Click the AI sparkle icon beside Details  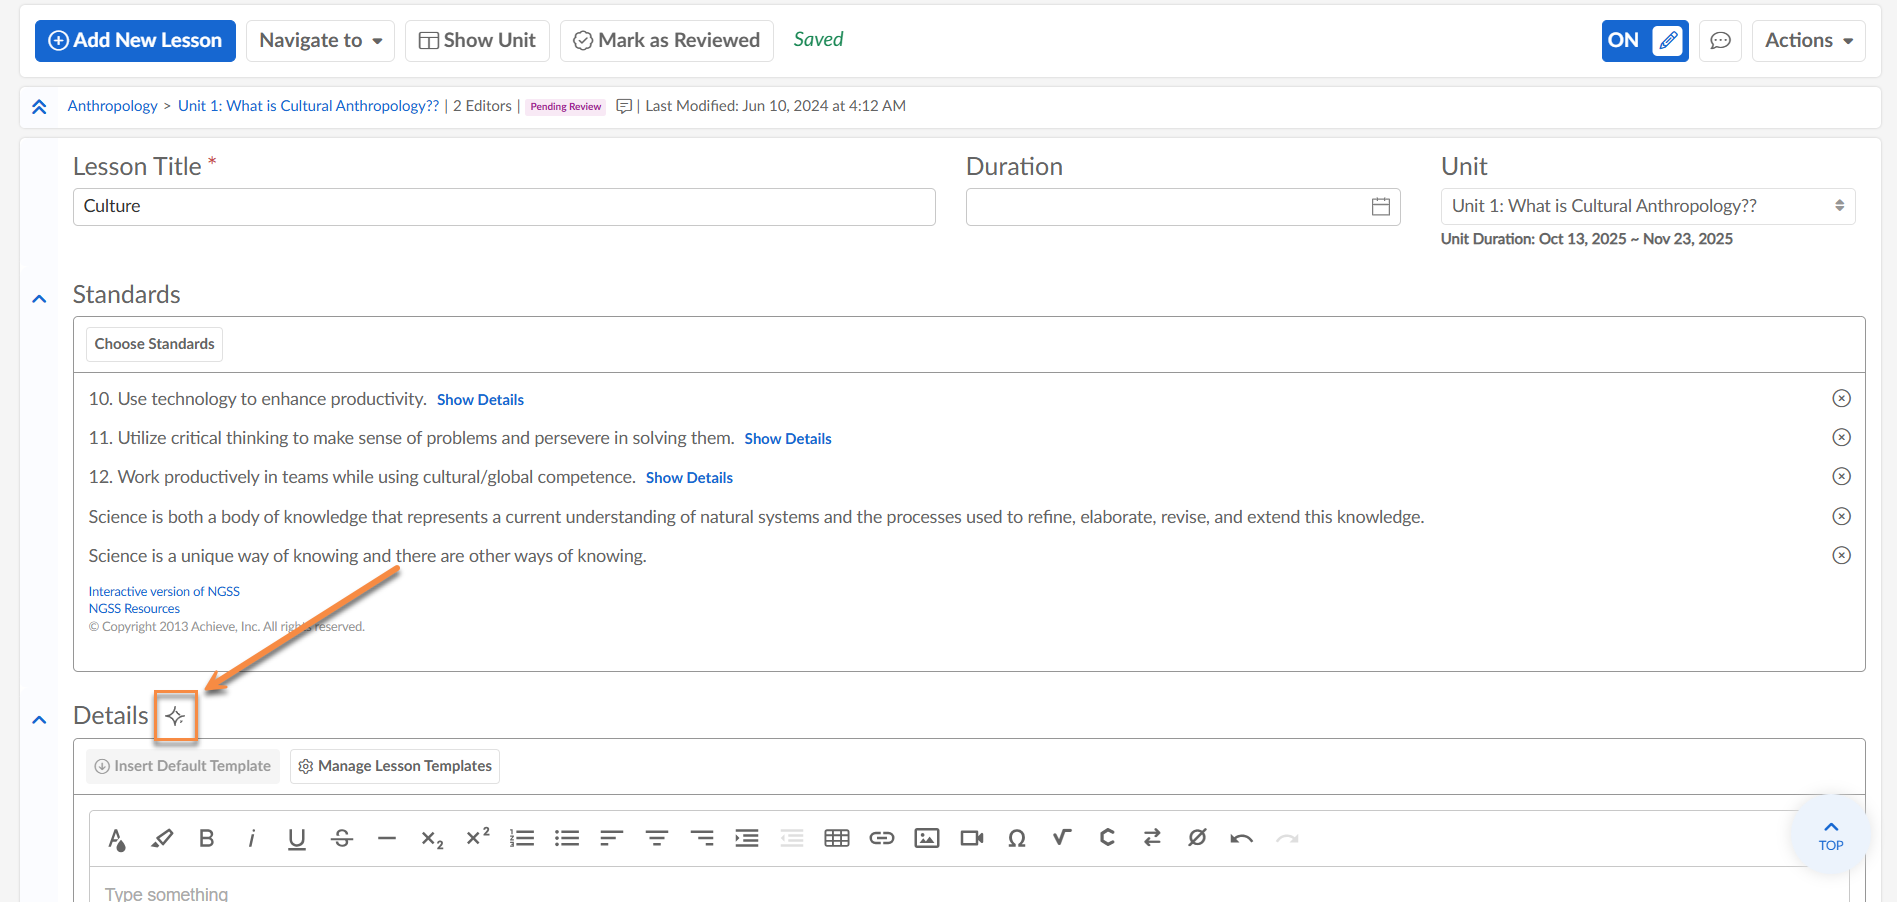(175, 716)
